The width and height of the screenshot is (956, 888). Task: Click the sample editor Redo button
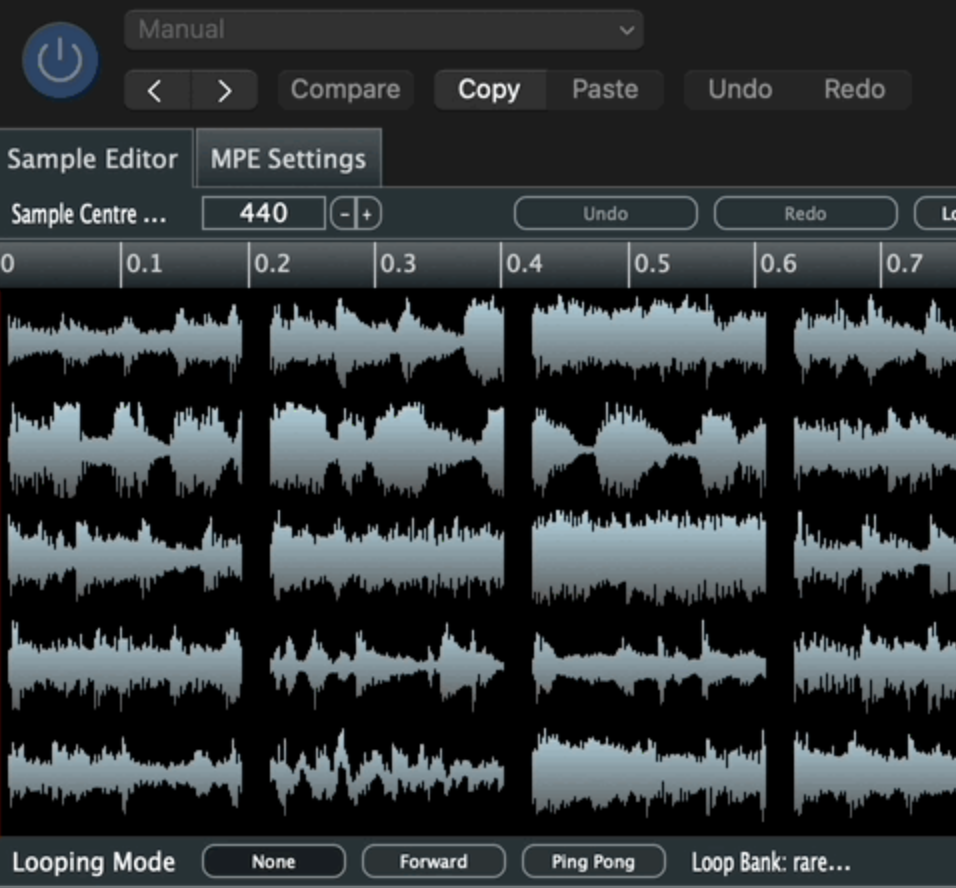(x=805, y=214)
